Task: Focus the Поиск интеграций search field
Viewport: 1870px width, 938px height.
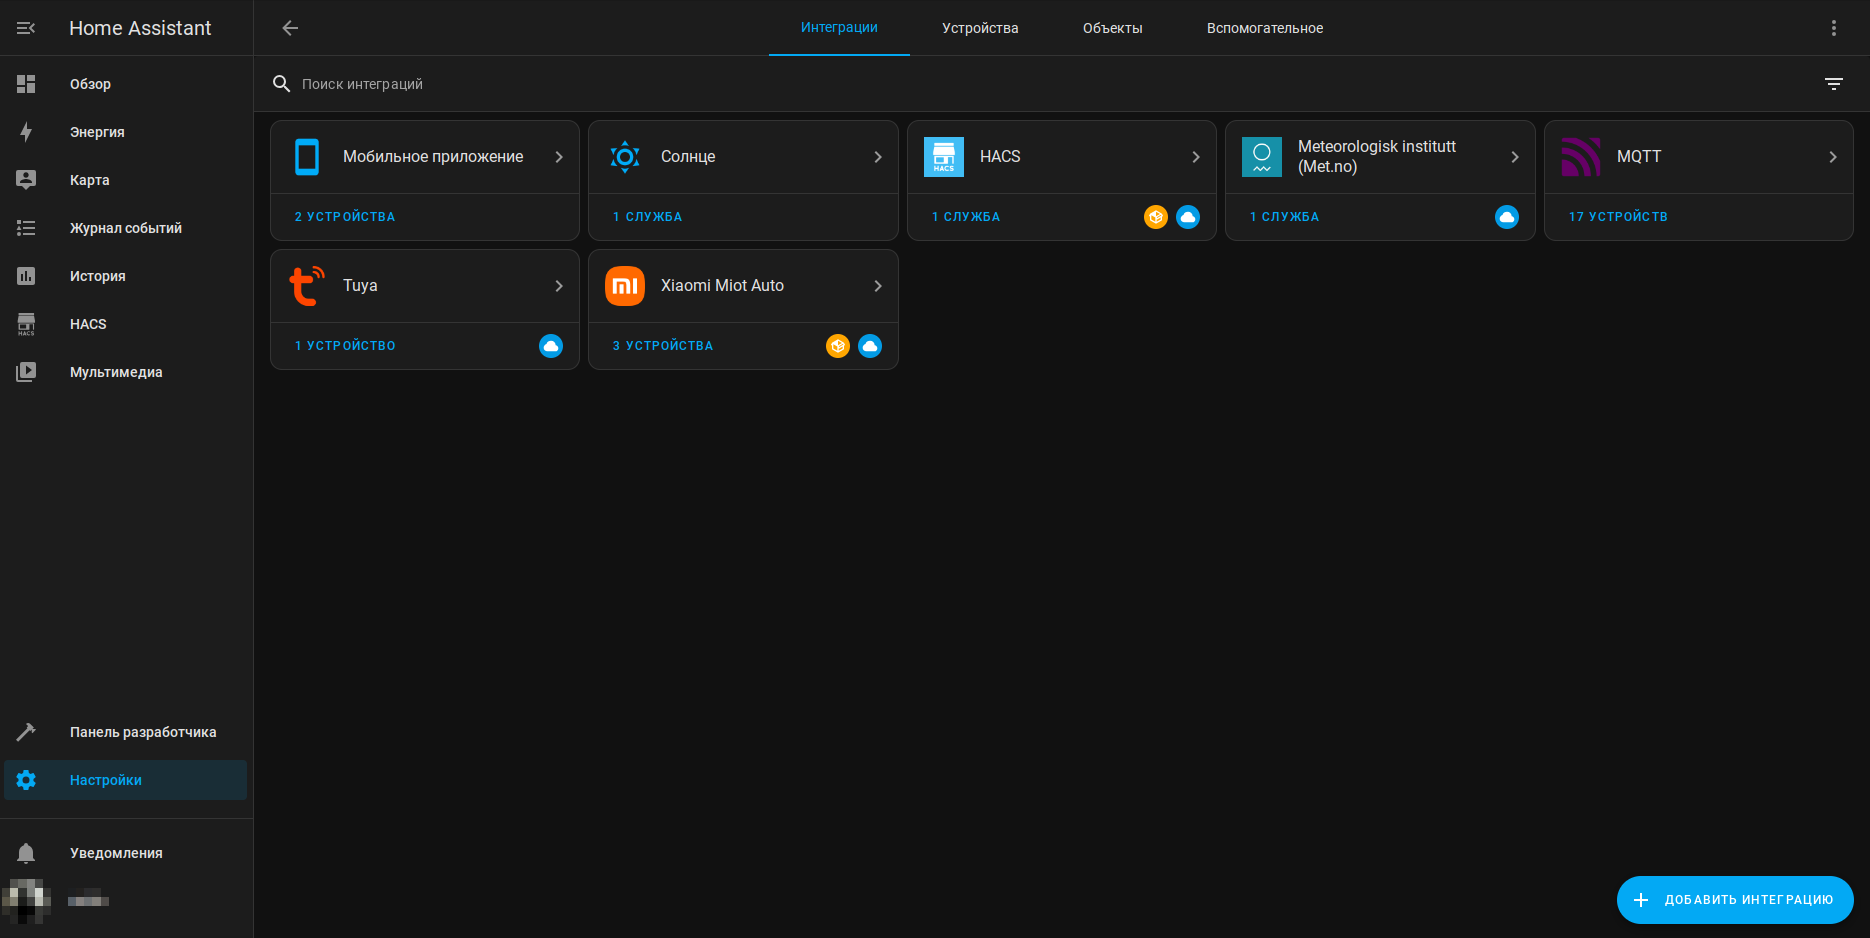Action: pos(1040,84)
